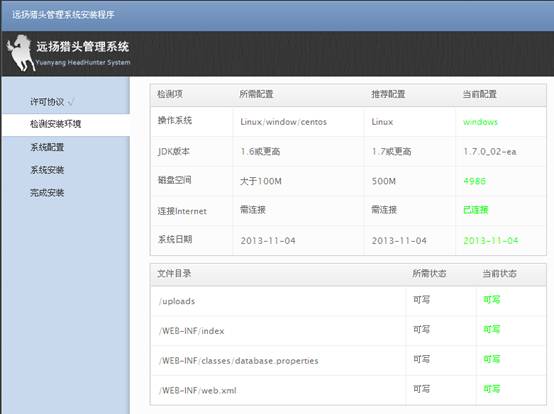Click the database.properties file path
The width and height of the screenshot is (554, 414).
click(239, 361)
